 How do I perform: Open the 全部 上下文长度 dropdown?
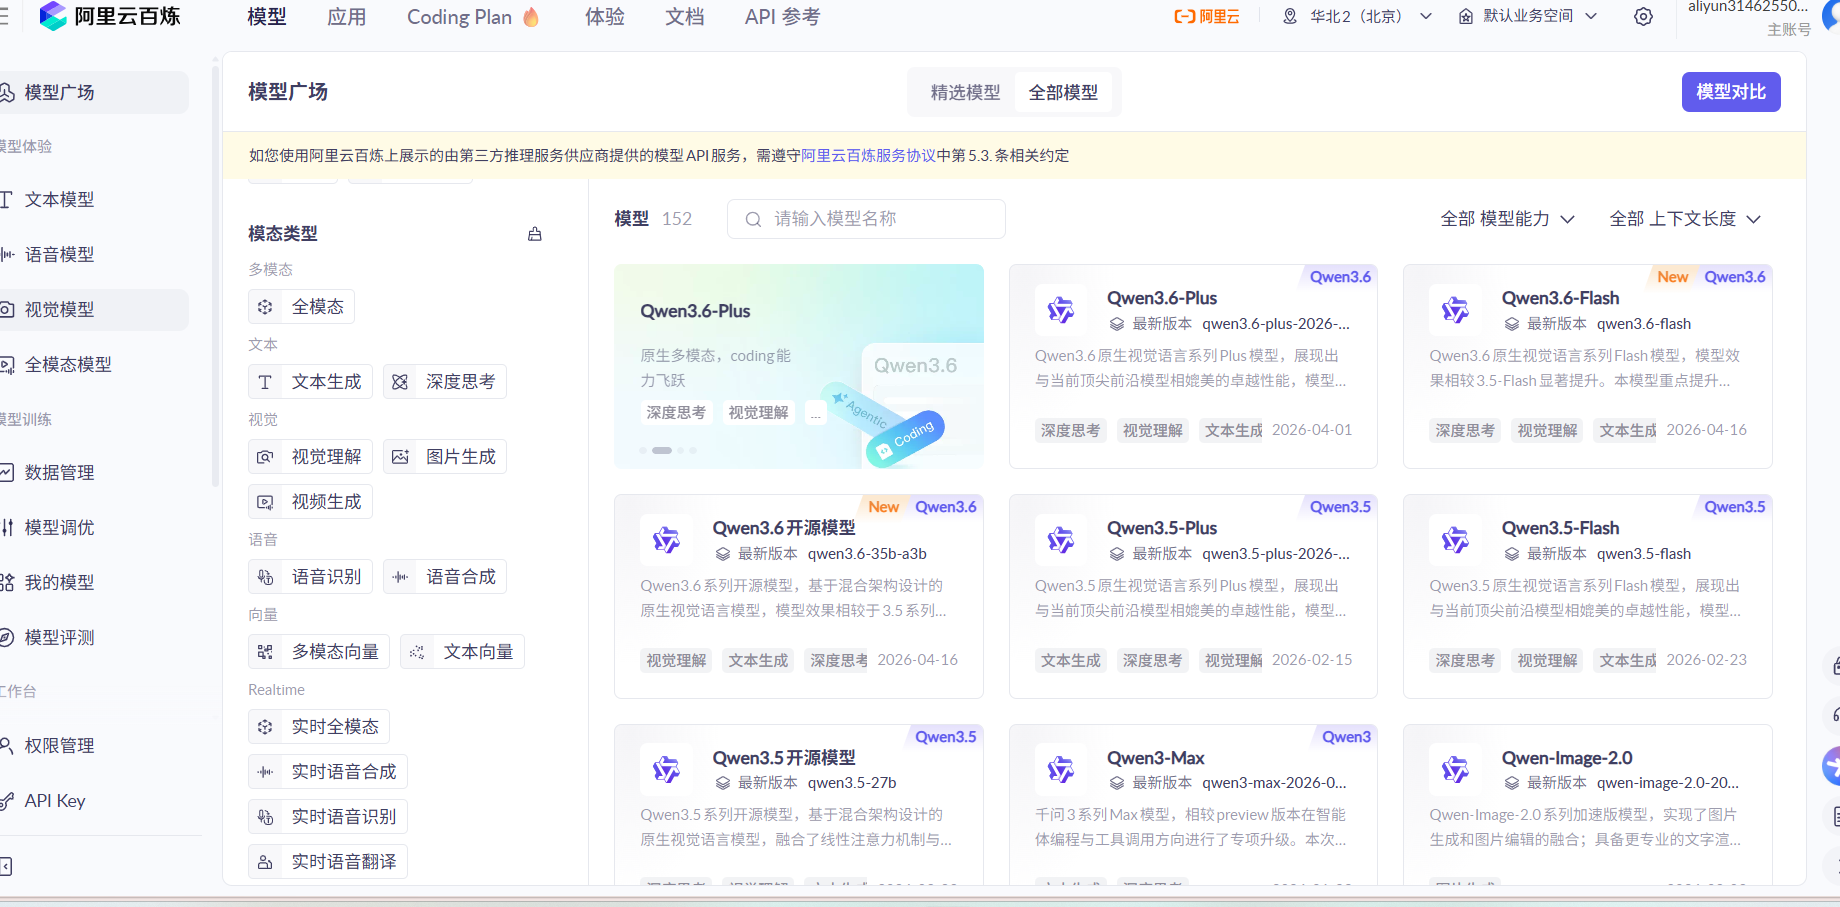[1685, 219]
